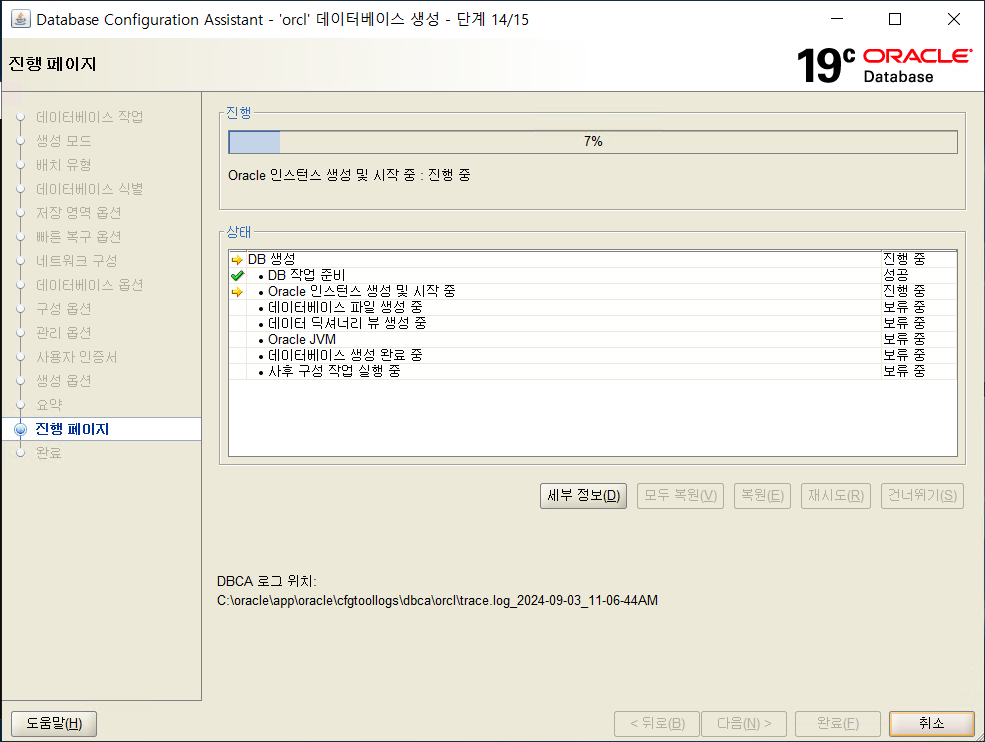
Task: Select 데이터베이스 작업 step in sidebar
Action: point(89,117)
